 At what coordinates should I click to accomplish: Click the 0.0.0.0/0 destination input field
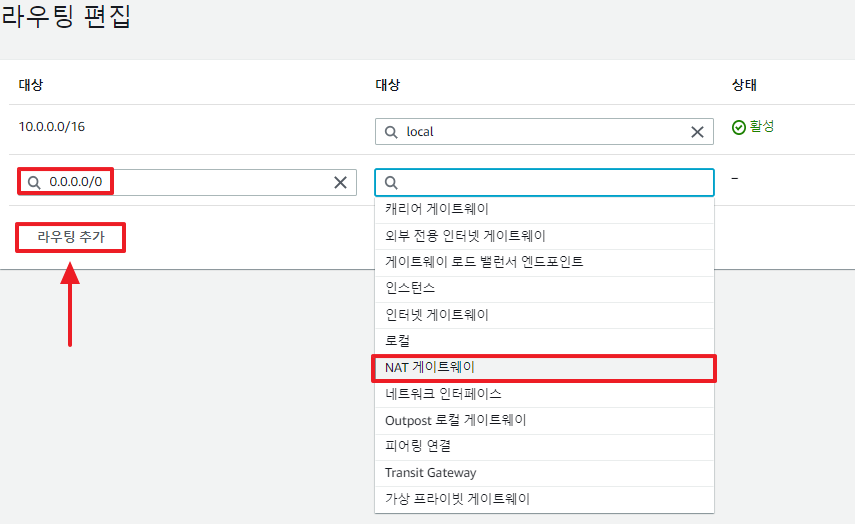pyautogui.click(x=187, y=183)
